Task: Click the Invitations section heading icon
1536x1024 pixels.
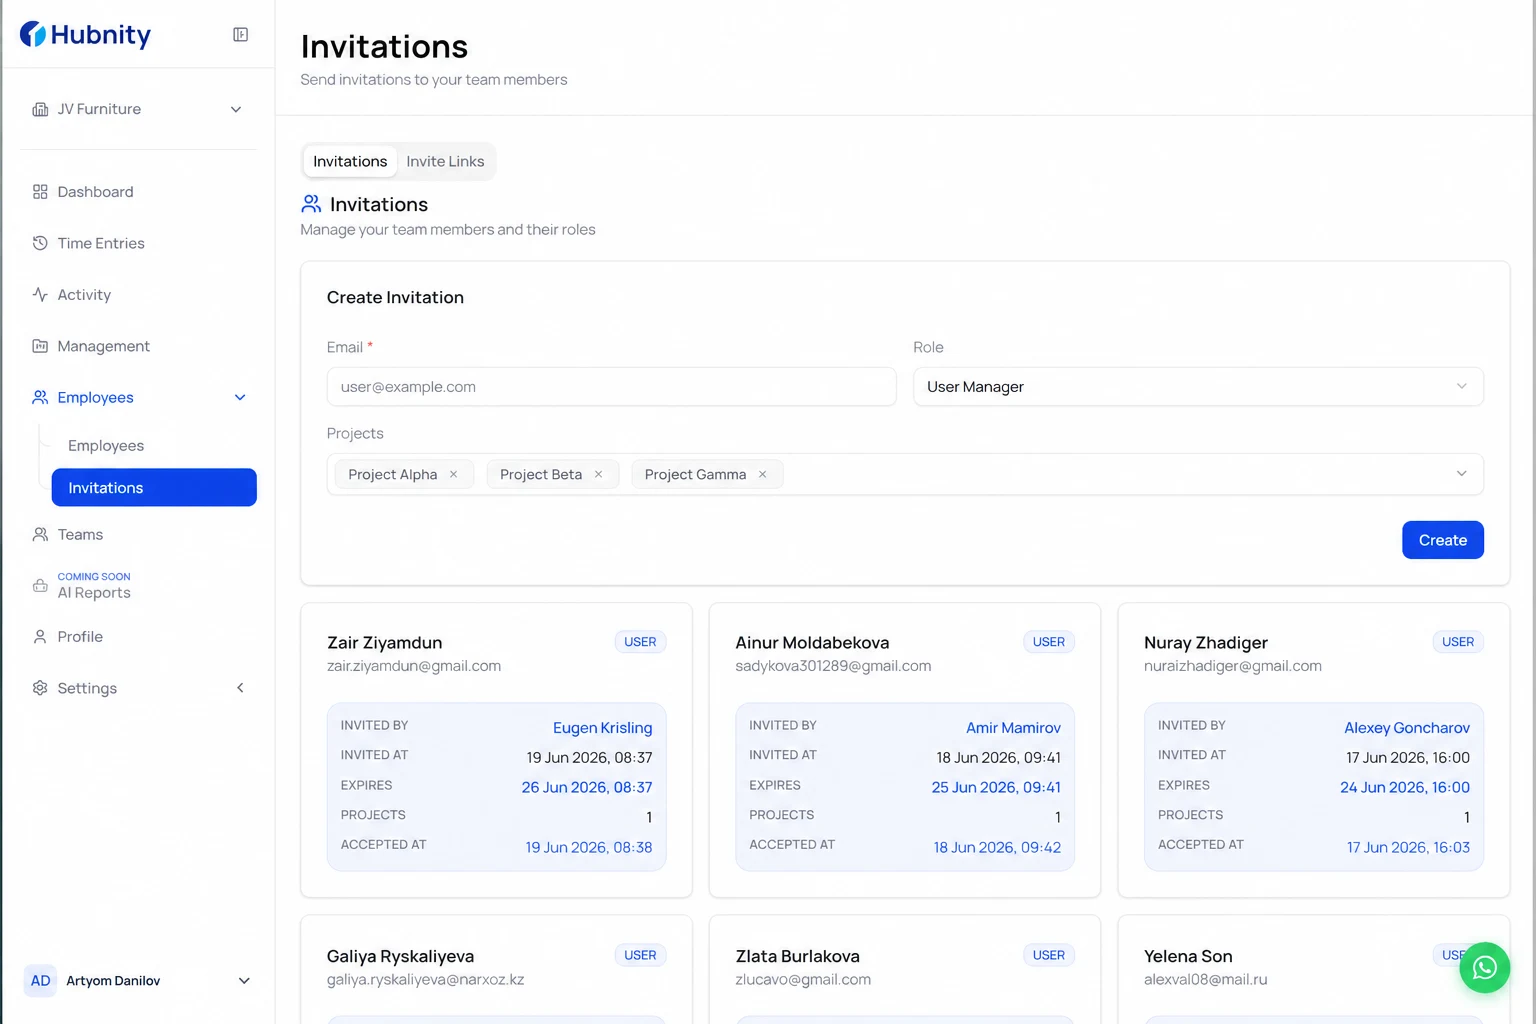Action: [311, 204]
